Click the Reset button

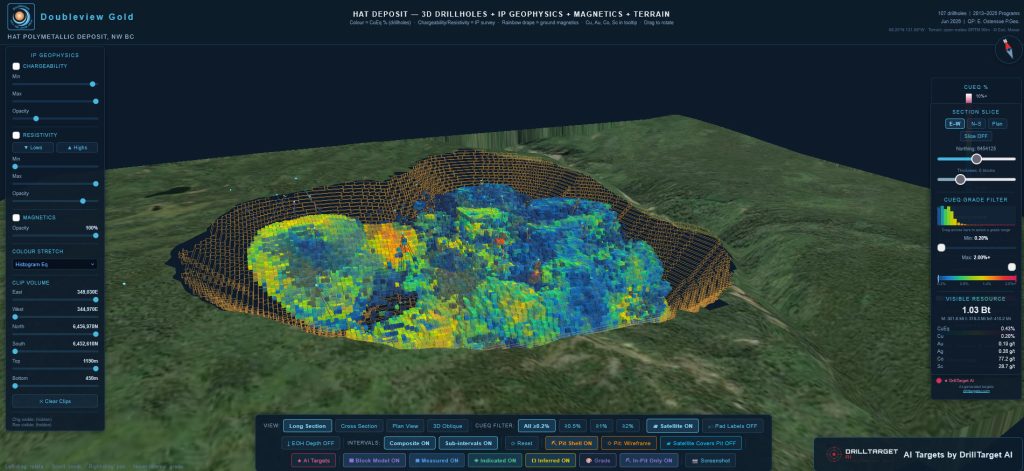click(522, 443)
